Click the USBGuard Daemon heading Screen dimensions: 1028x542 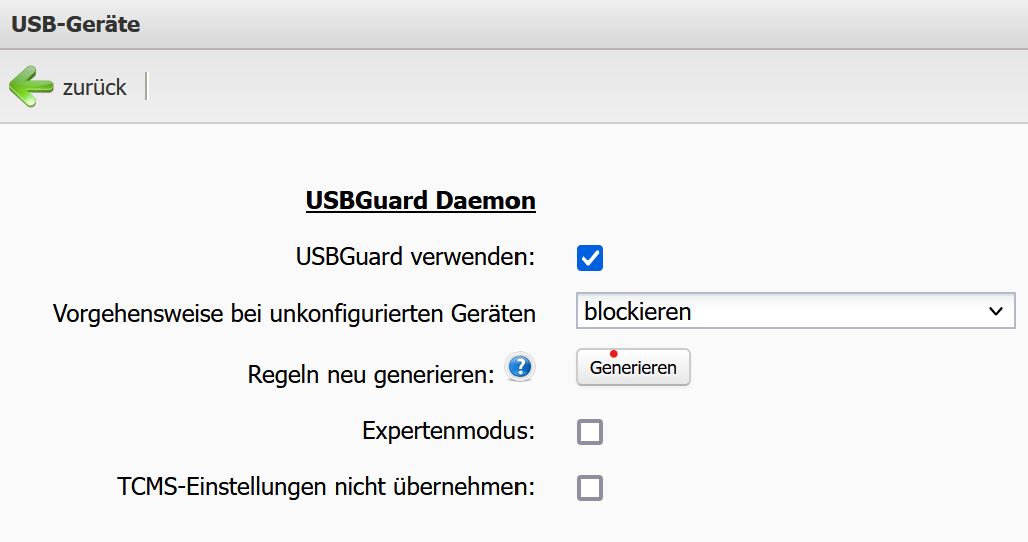(x=420, y=201)
